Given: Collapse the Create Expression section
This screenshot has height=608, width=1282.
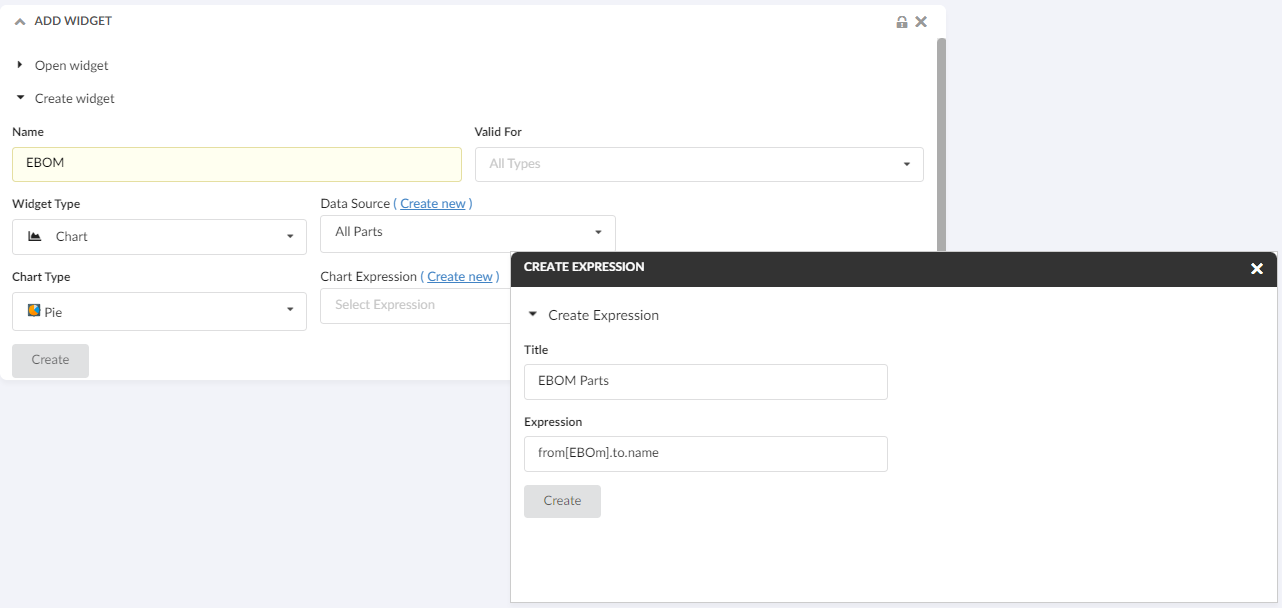Looking at the screenshot, I should pyautogui.click(x=533, y=315).
